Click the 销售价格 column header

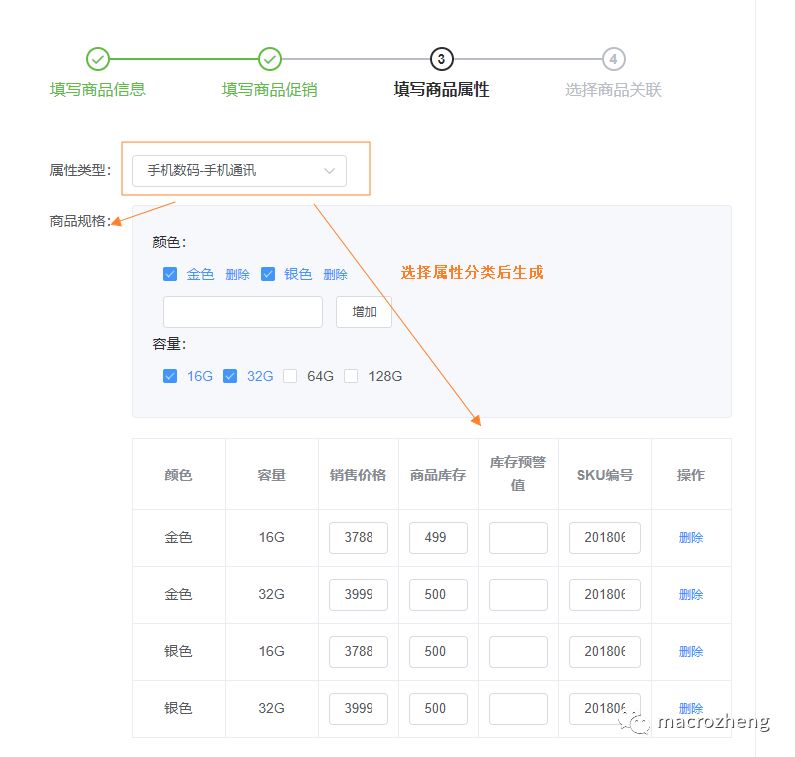click(358, 475)
